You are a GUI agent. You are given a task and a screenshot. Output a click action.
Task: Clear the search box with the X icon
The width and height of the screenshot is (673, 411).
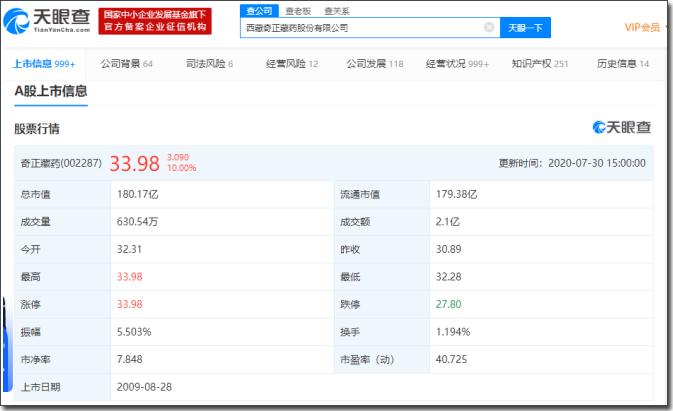pos(489,28)
